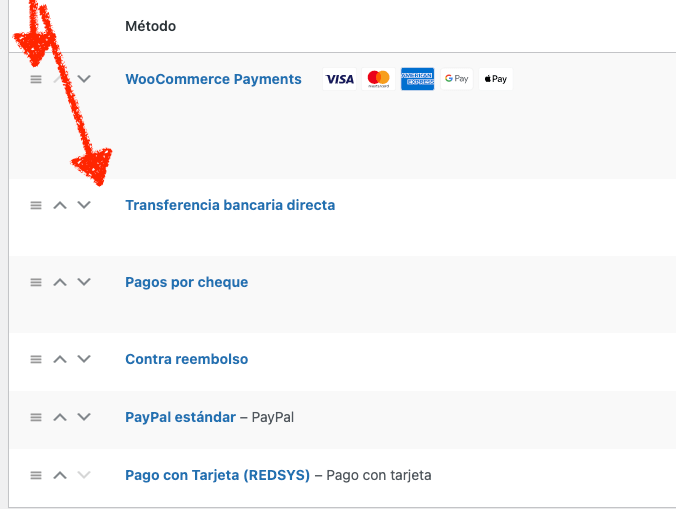676x509 pixels.
Task: Move Pagos por cheque up
Action: pyautogui.click(x=60, y=282)
